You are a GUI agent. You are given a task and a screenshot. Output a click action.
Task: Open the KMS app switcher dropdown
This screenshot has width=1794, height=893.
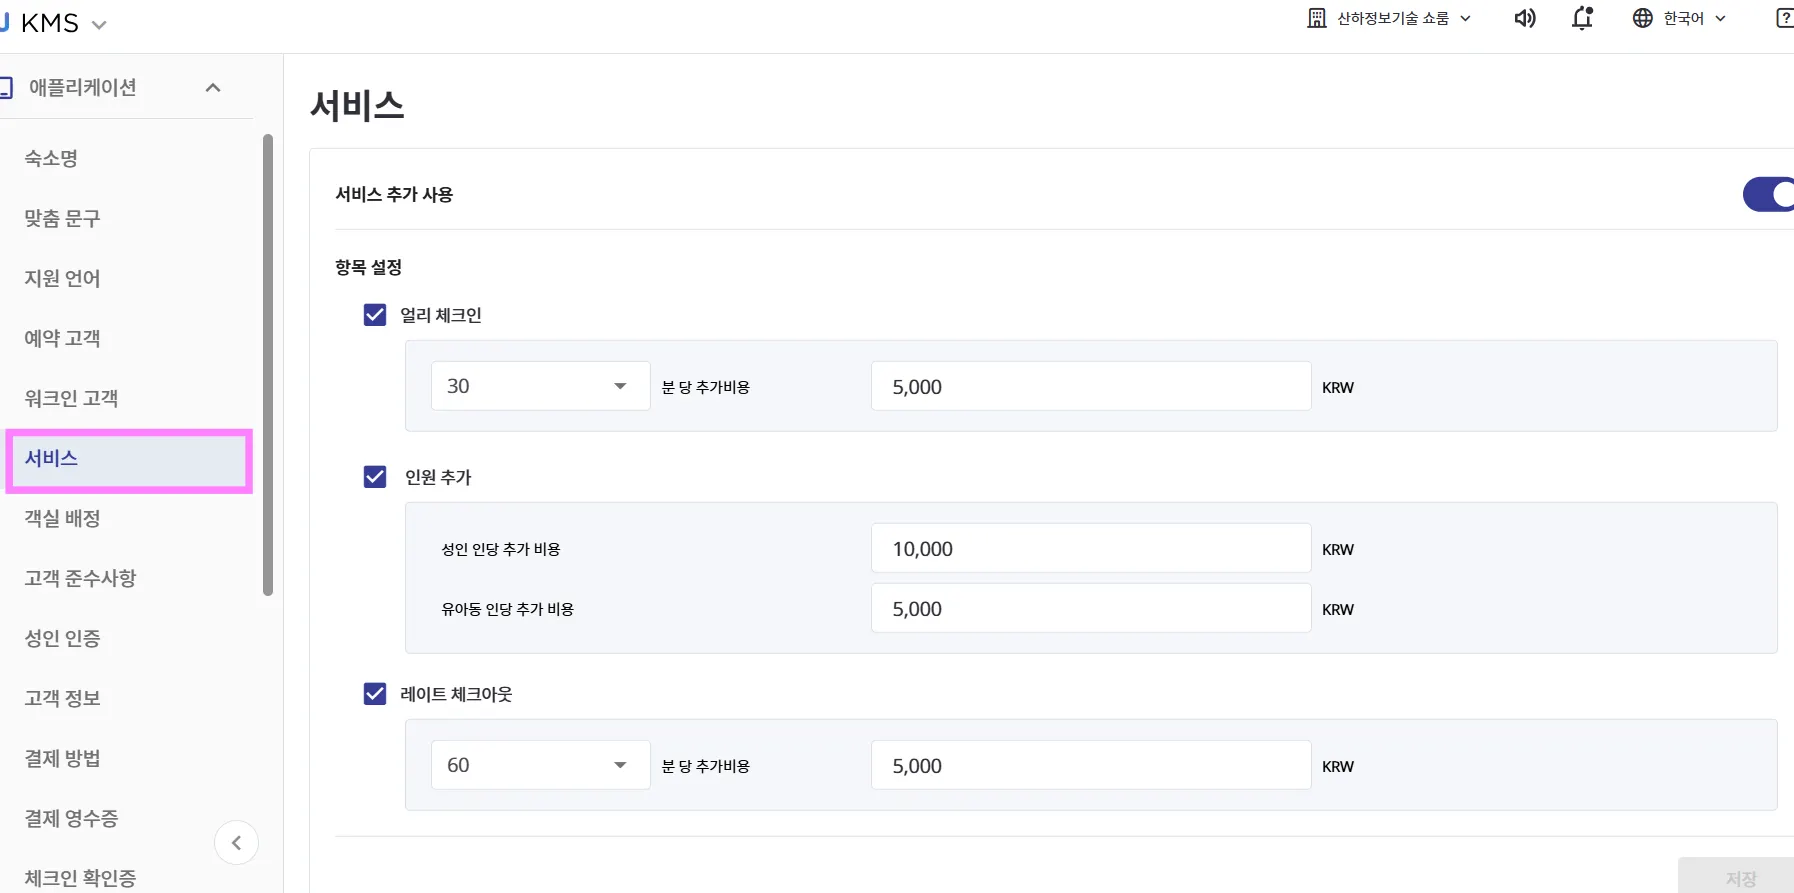pyautogui.click(x=98, y=25)
